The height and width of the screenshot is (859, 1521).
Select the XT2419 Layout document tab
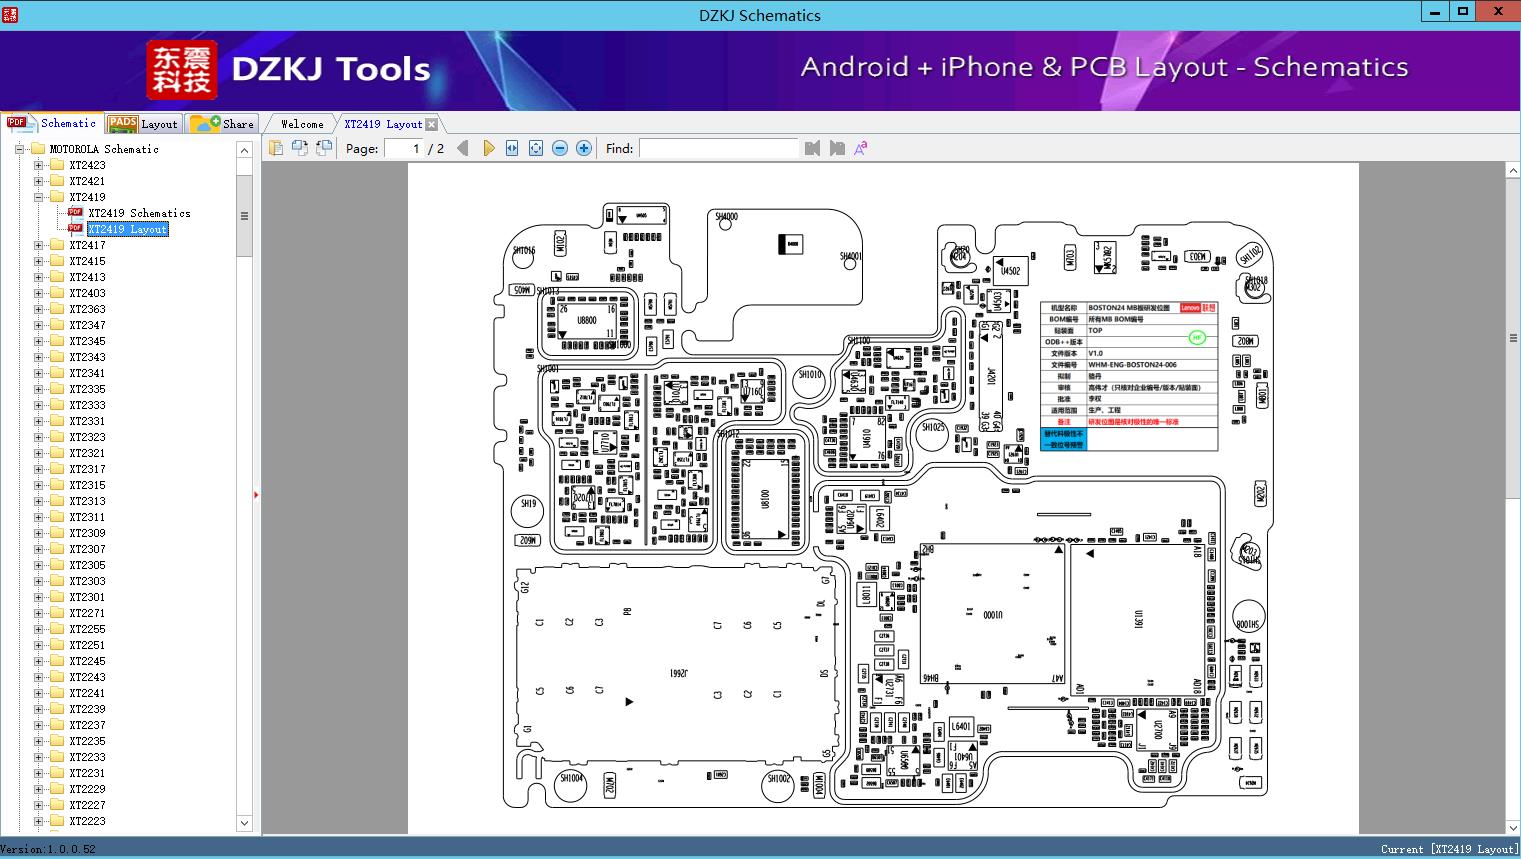click(x=383, y=124)
